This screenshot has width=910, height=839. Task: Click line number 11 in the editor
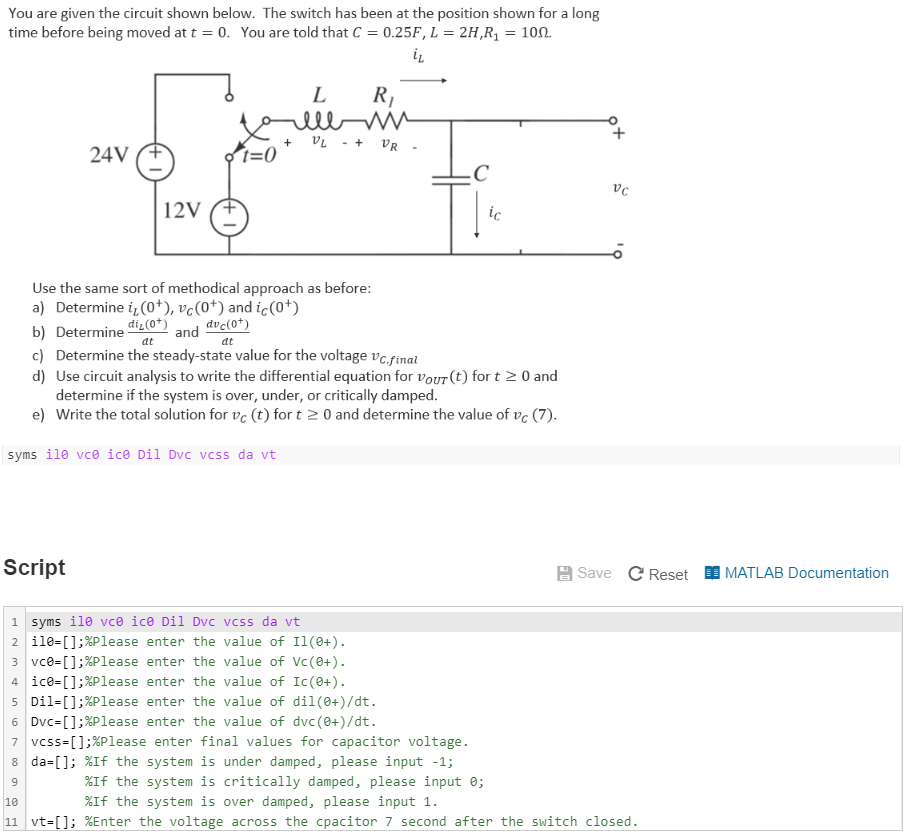coord(10,821)
